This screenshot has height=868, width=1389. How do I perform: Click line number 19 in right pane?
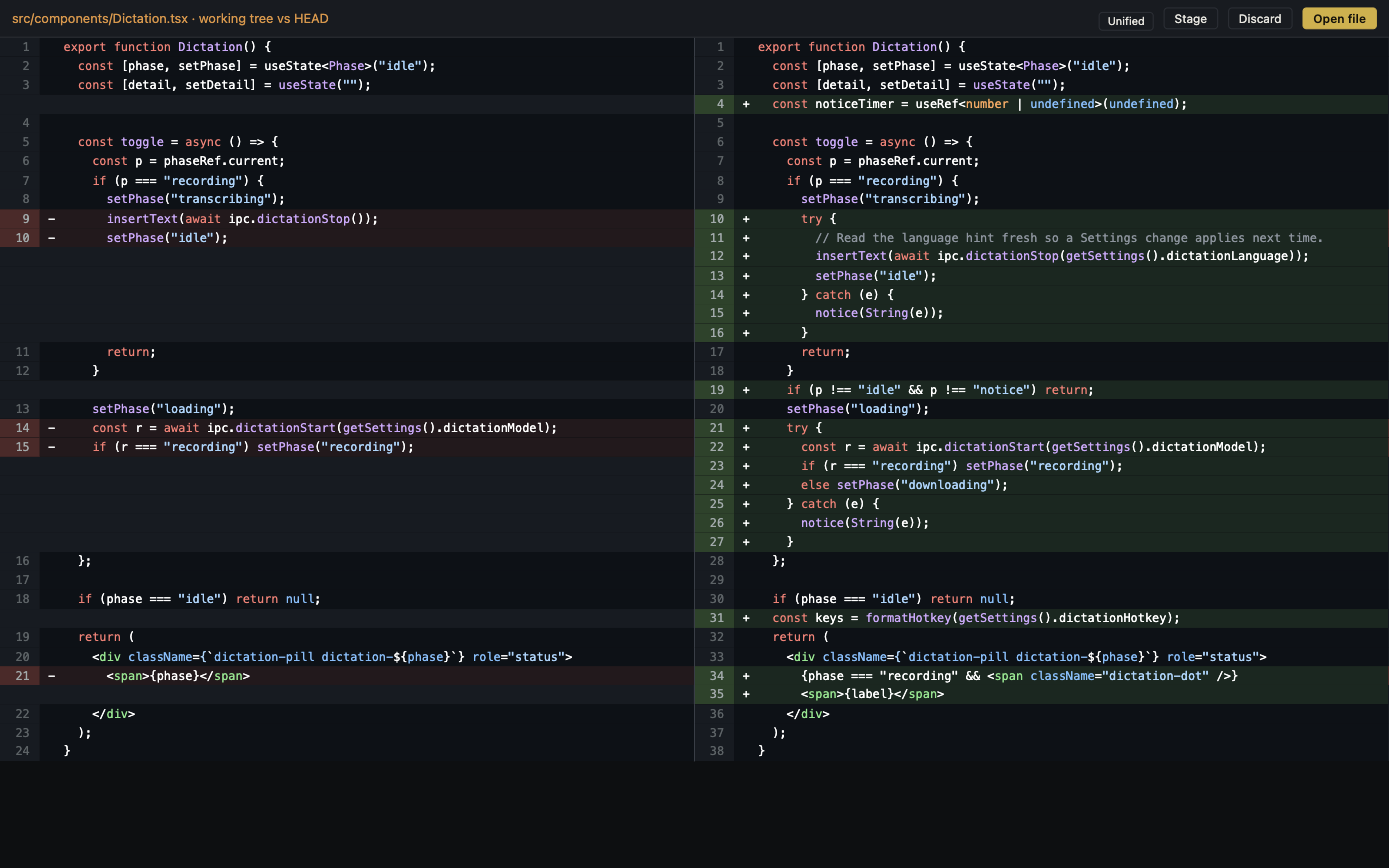pos(716,389)
